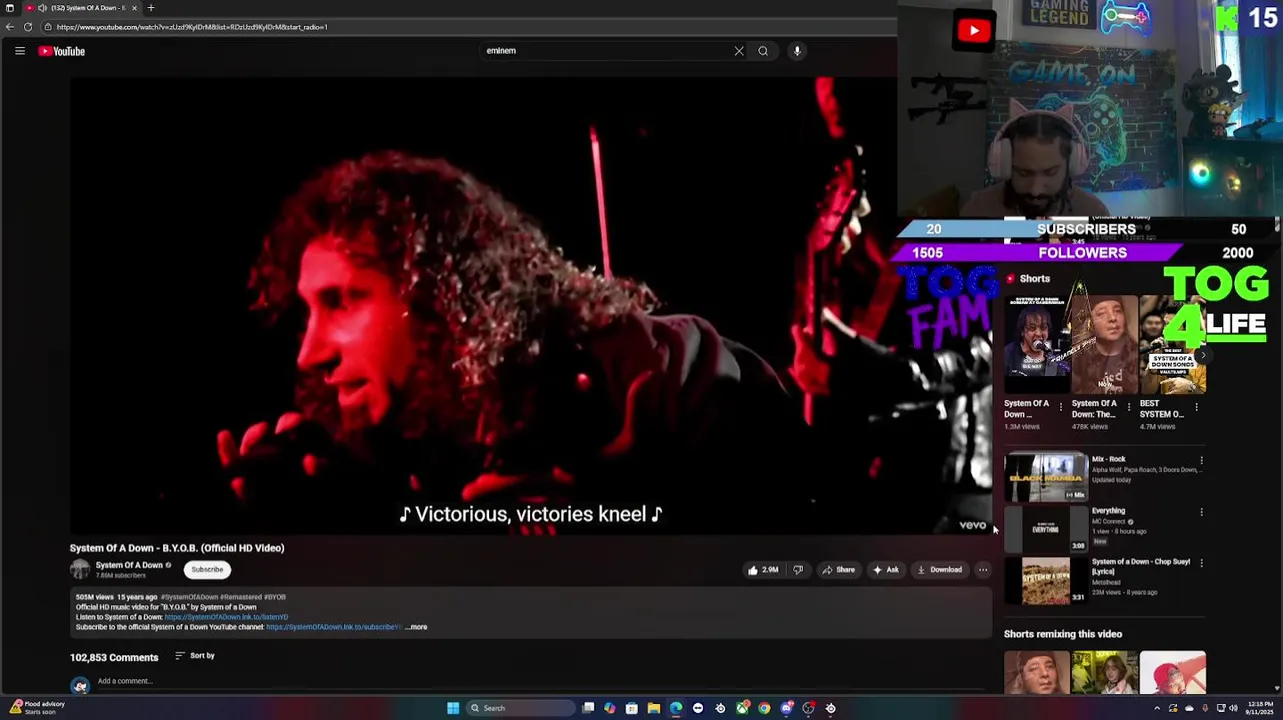Start voice search with microphone icon
The height and width of the screenshot is (720, 1283).
click(797, 51)
